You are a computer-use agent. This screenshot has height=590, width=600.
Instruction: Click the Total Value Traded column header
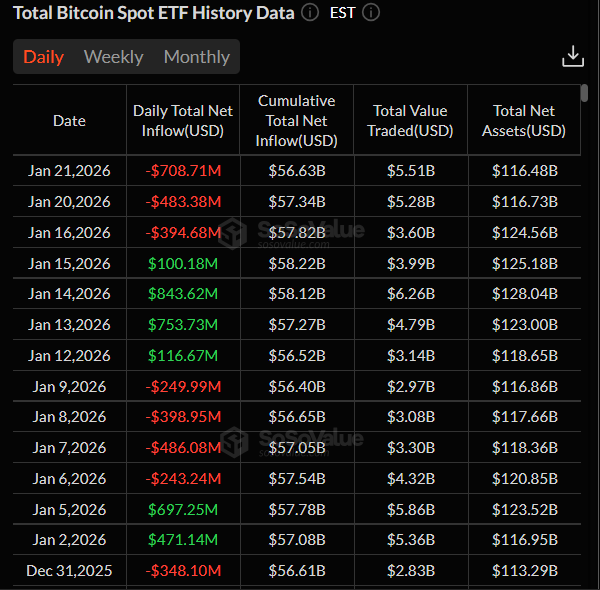(410, 121)
